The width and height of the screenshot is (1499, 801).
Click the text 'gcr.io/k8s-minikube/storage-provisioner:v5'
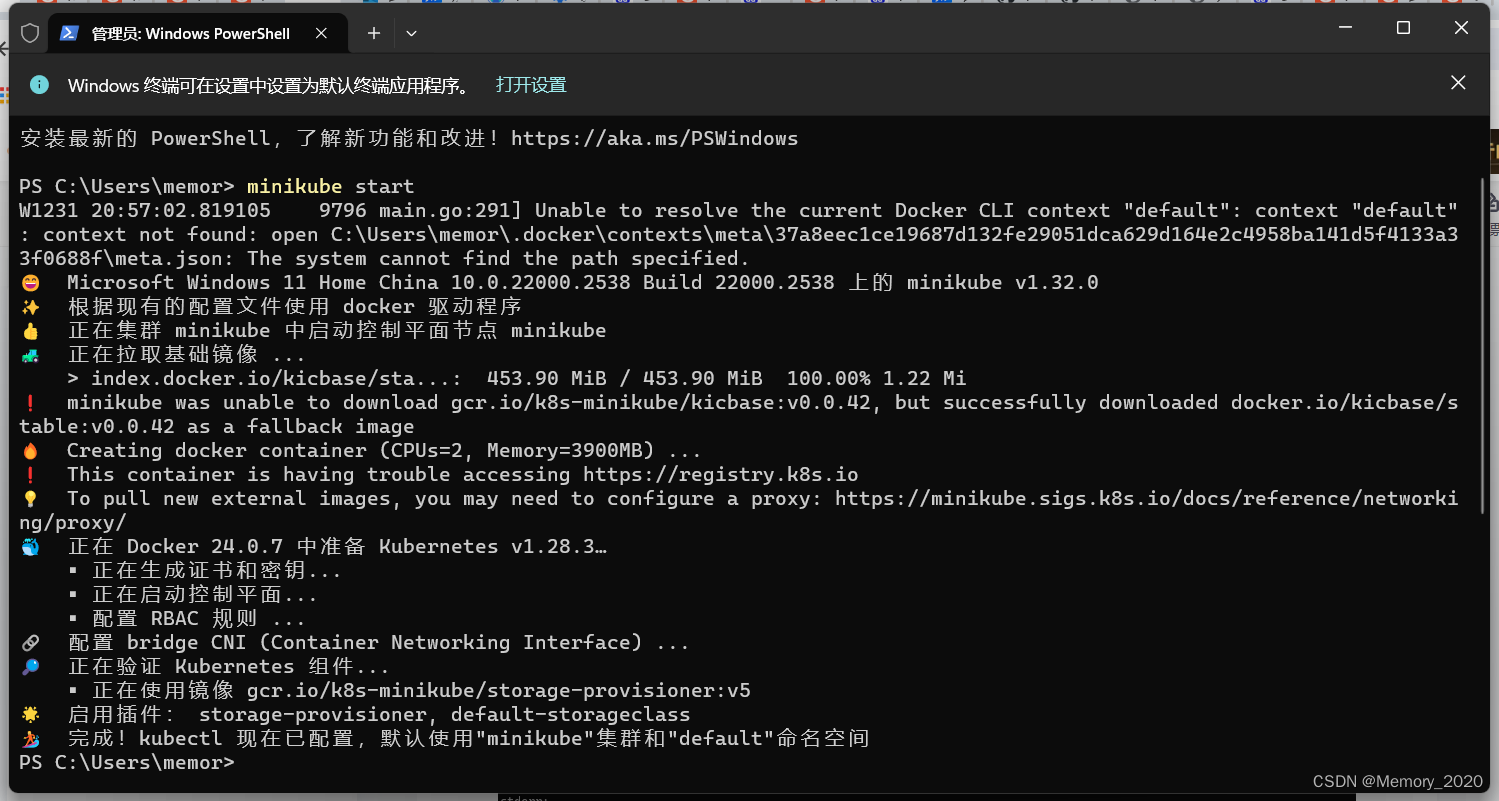point(498,690)
